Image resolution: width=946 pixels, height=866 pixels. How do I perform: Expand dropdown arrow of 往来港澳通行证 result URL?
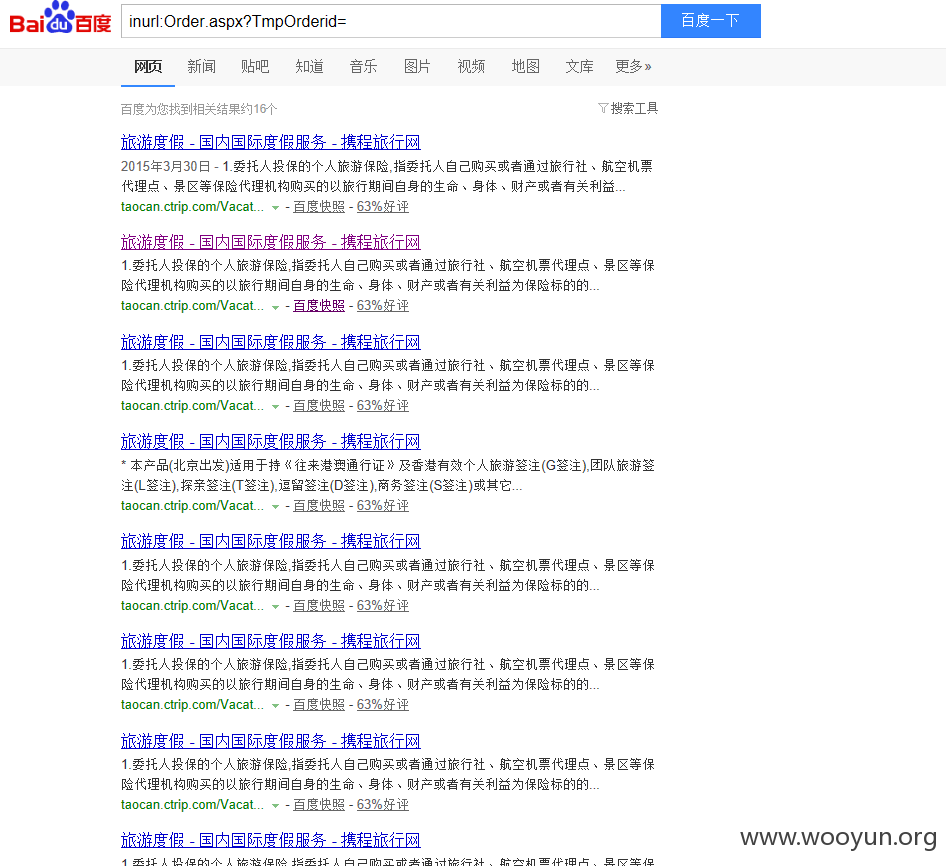tap(275, 507)
